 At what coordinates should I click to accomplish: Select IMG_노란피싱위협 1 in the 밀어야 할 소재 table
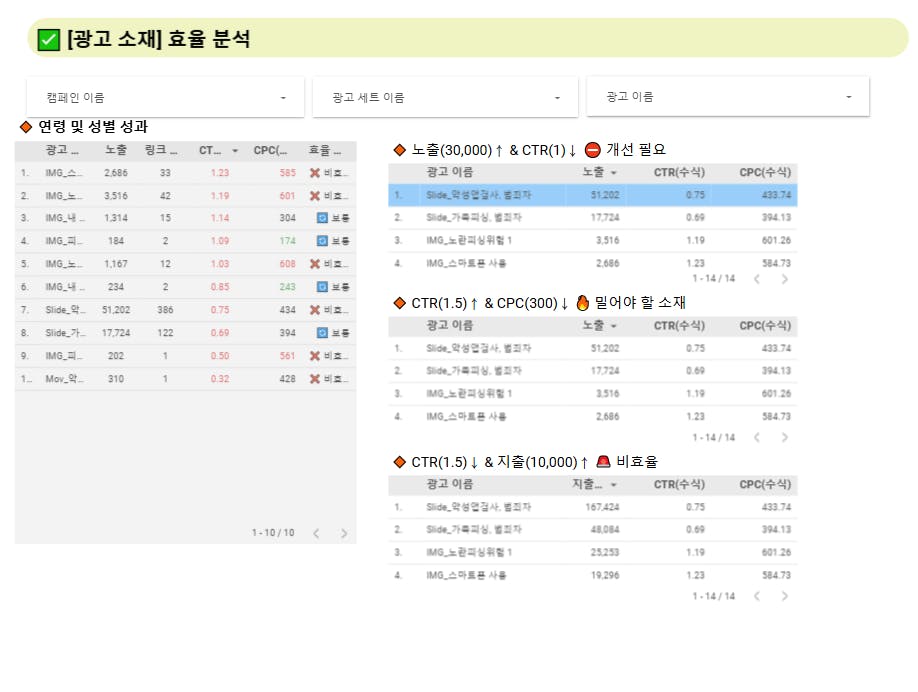[592, 394]
